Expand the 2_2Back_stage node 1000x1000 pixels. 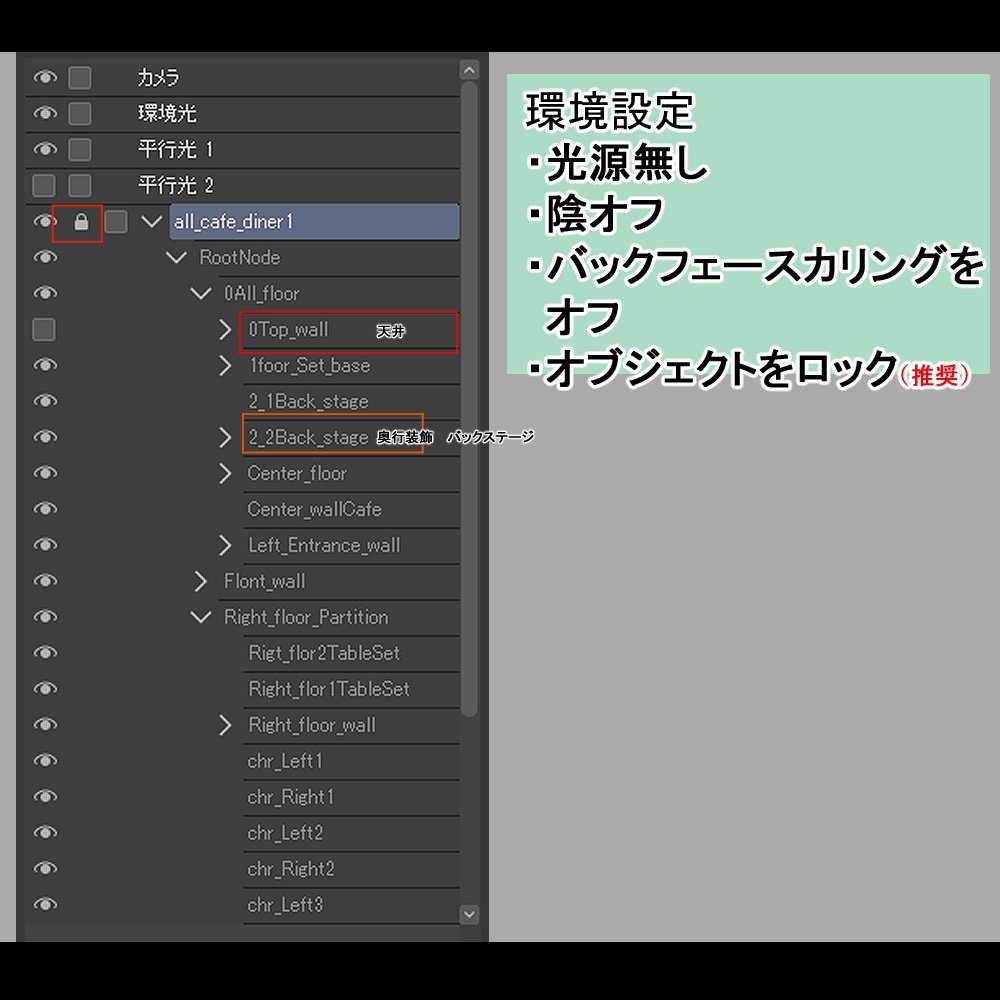(x=224, y=438)
